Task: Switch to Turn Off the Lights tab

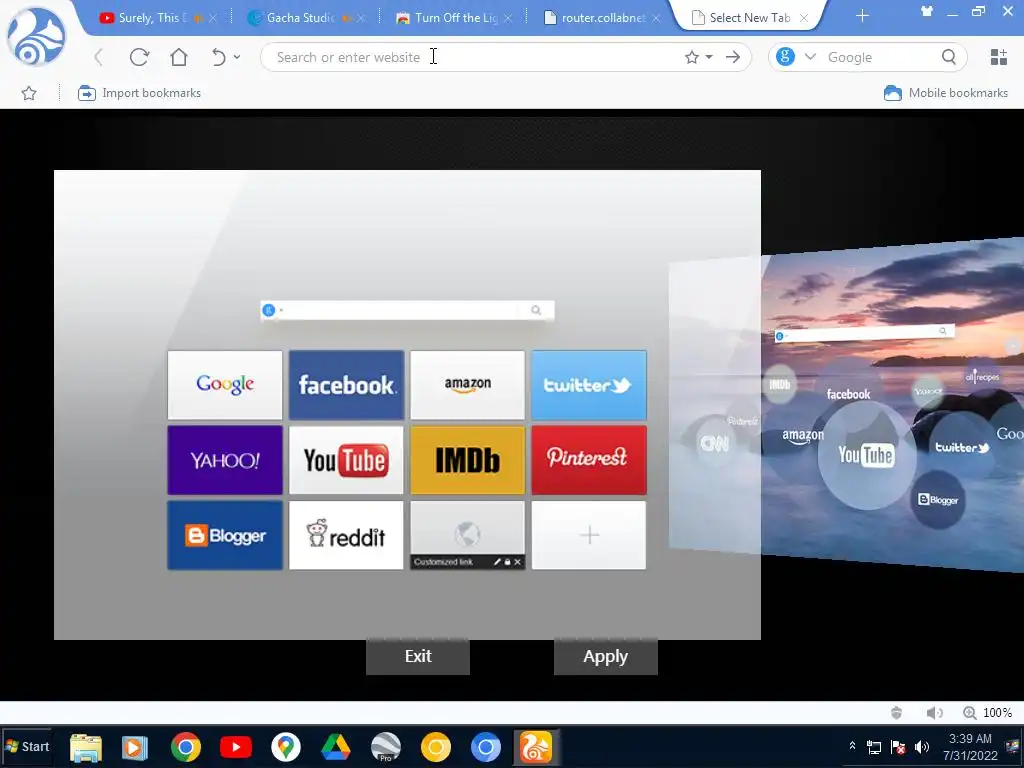Action: point(456,18)
